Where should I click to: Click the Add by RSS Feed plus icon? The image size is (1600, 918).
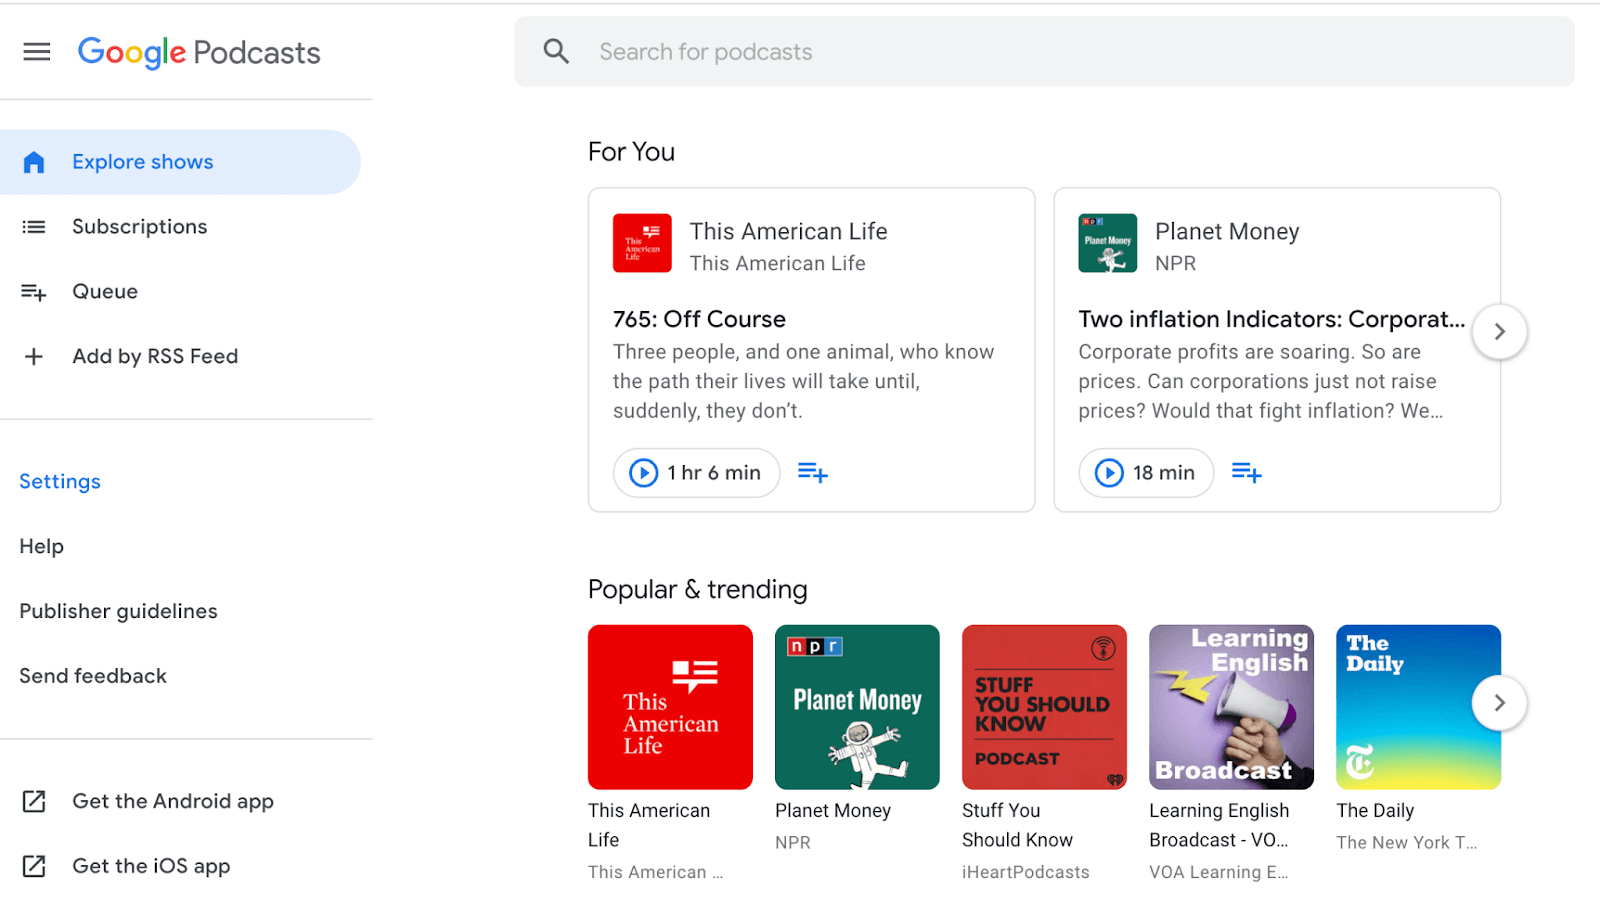33,356
